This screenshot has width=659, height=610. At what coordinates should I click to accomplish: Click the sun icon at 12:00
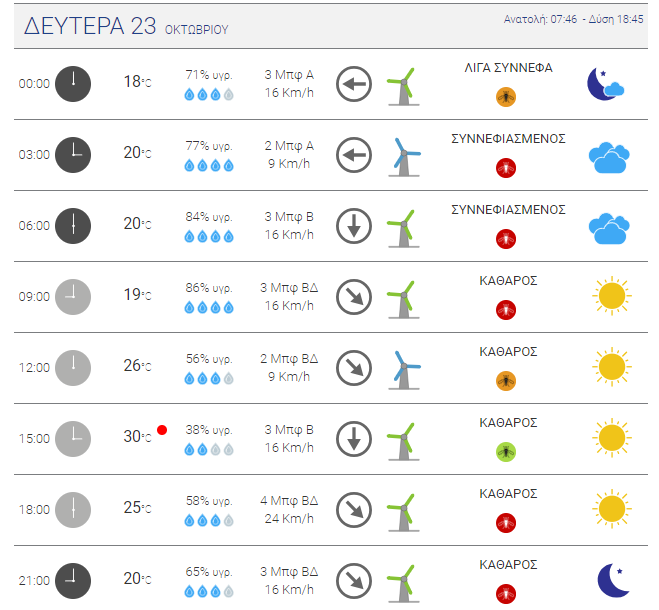612,367
